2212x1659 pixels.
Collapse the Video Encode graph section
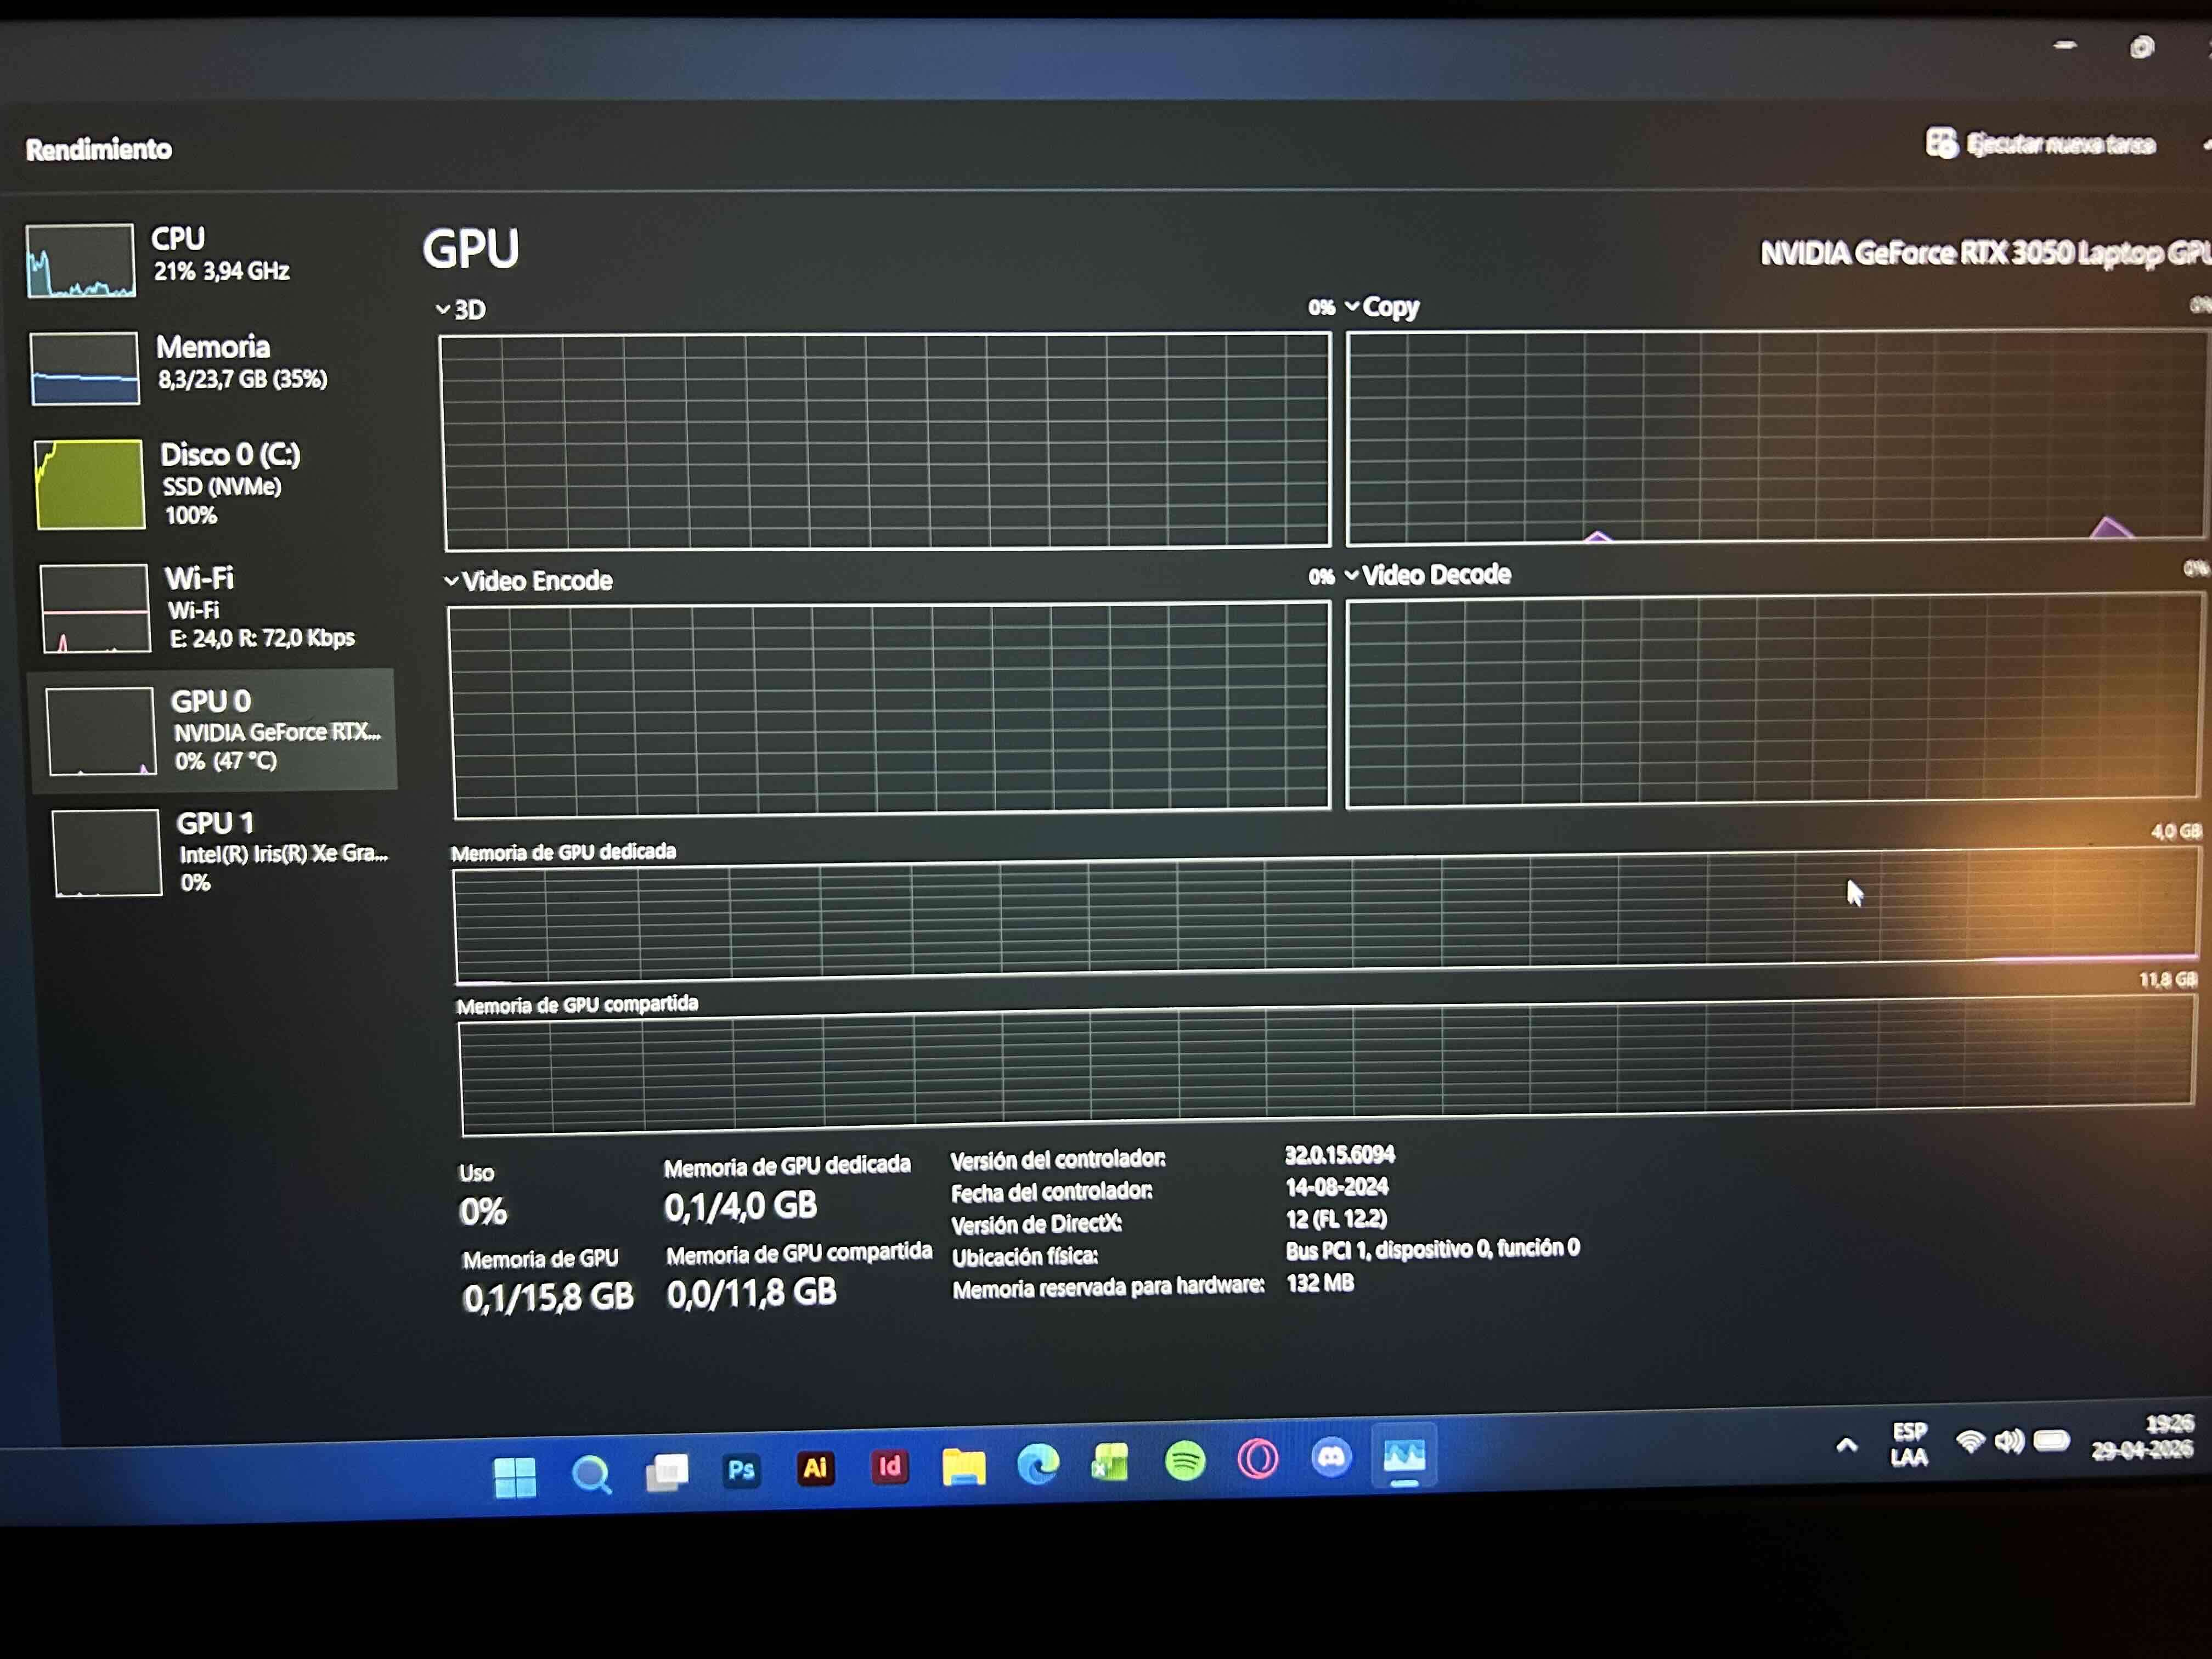452,580
